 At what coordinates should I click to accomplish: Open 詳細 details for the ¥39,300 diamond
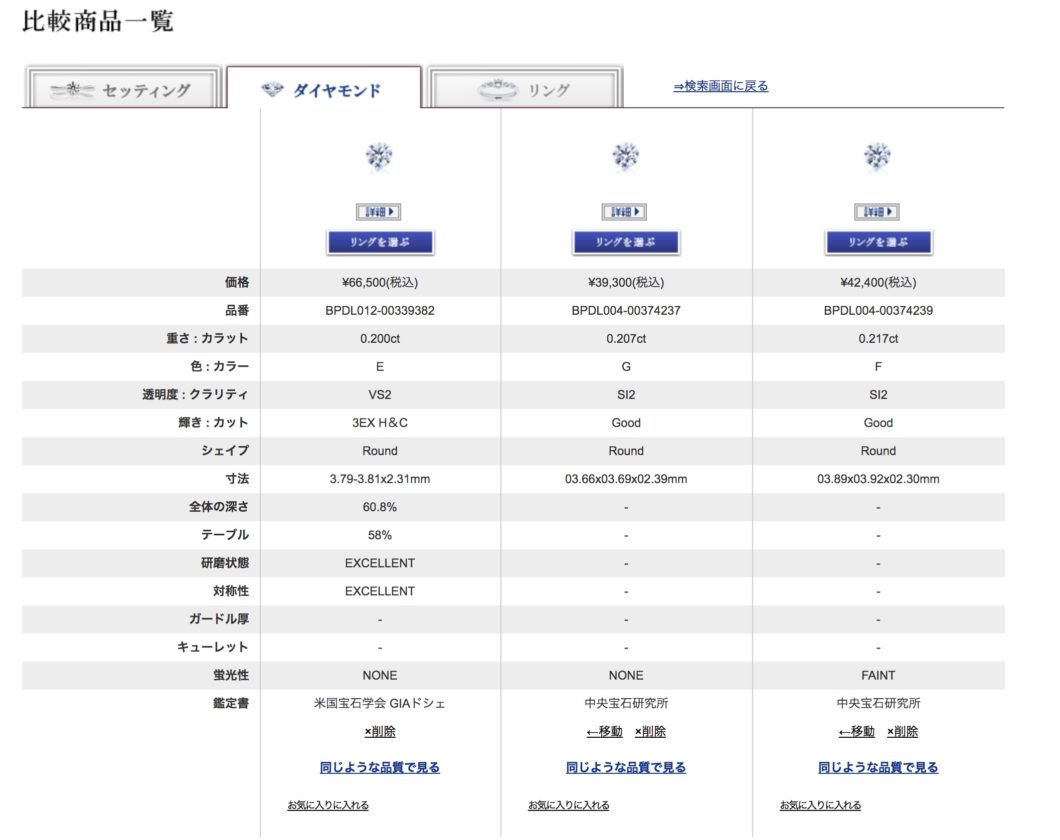click(625, 212)
